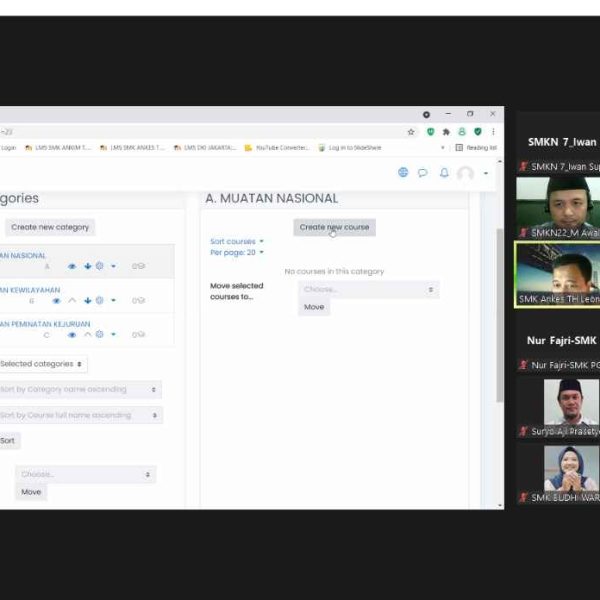Open the Chrome extensions puzzle icon
Screen dimensions: 600x600
pos(446,132)
